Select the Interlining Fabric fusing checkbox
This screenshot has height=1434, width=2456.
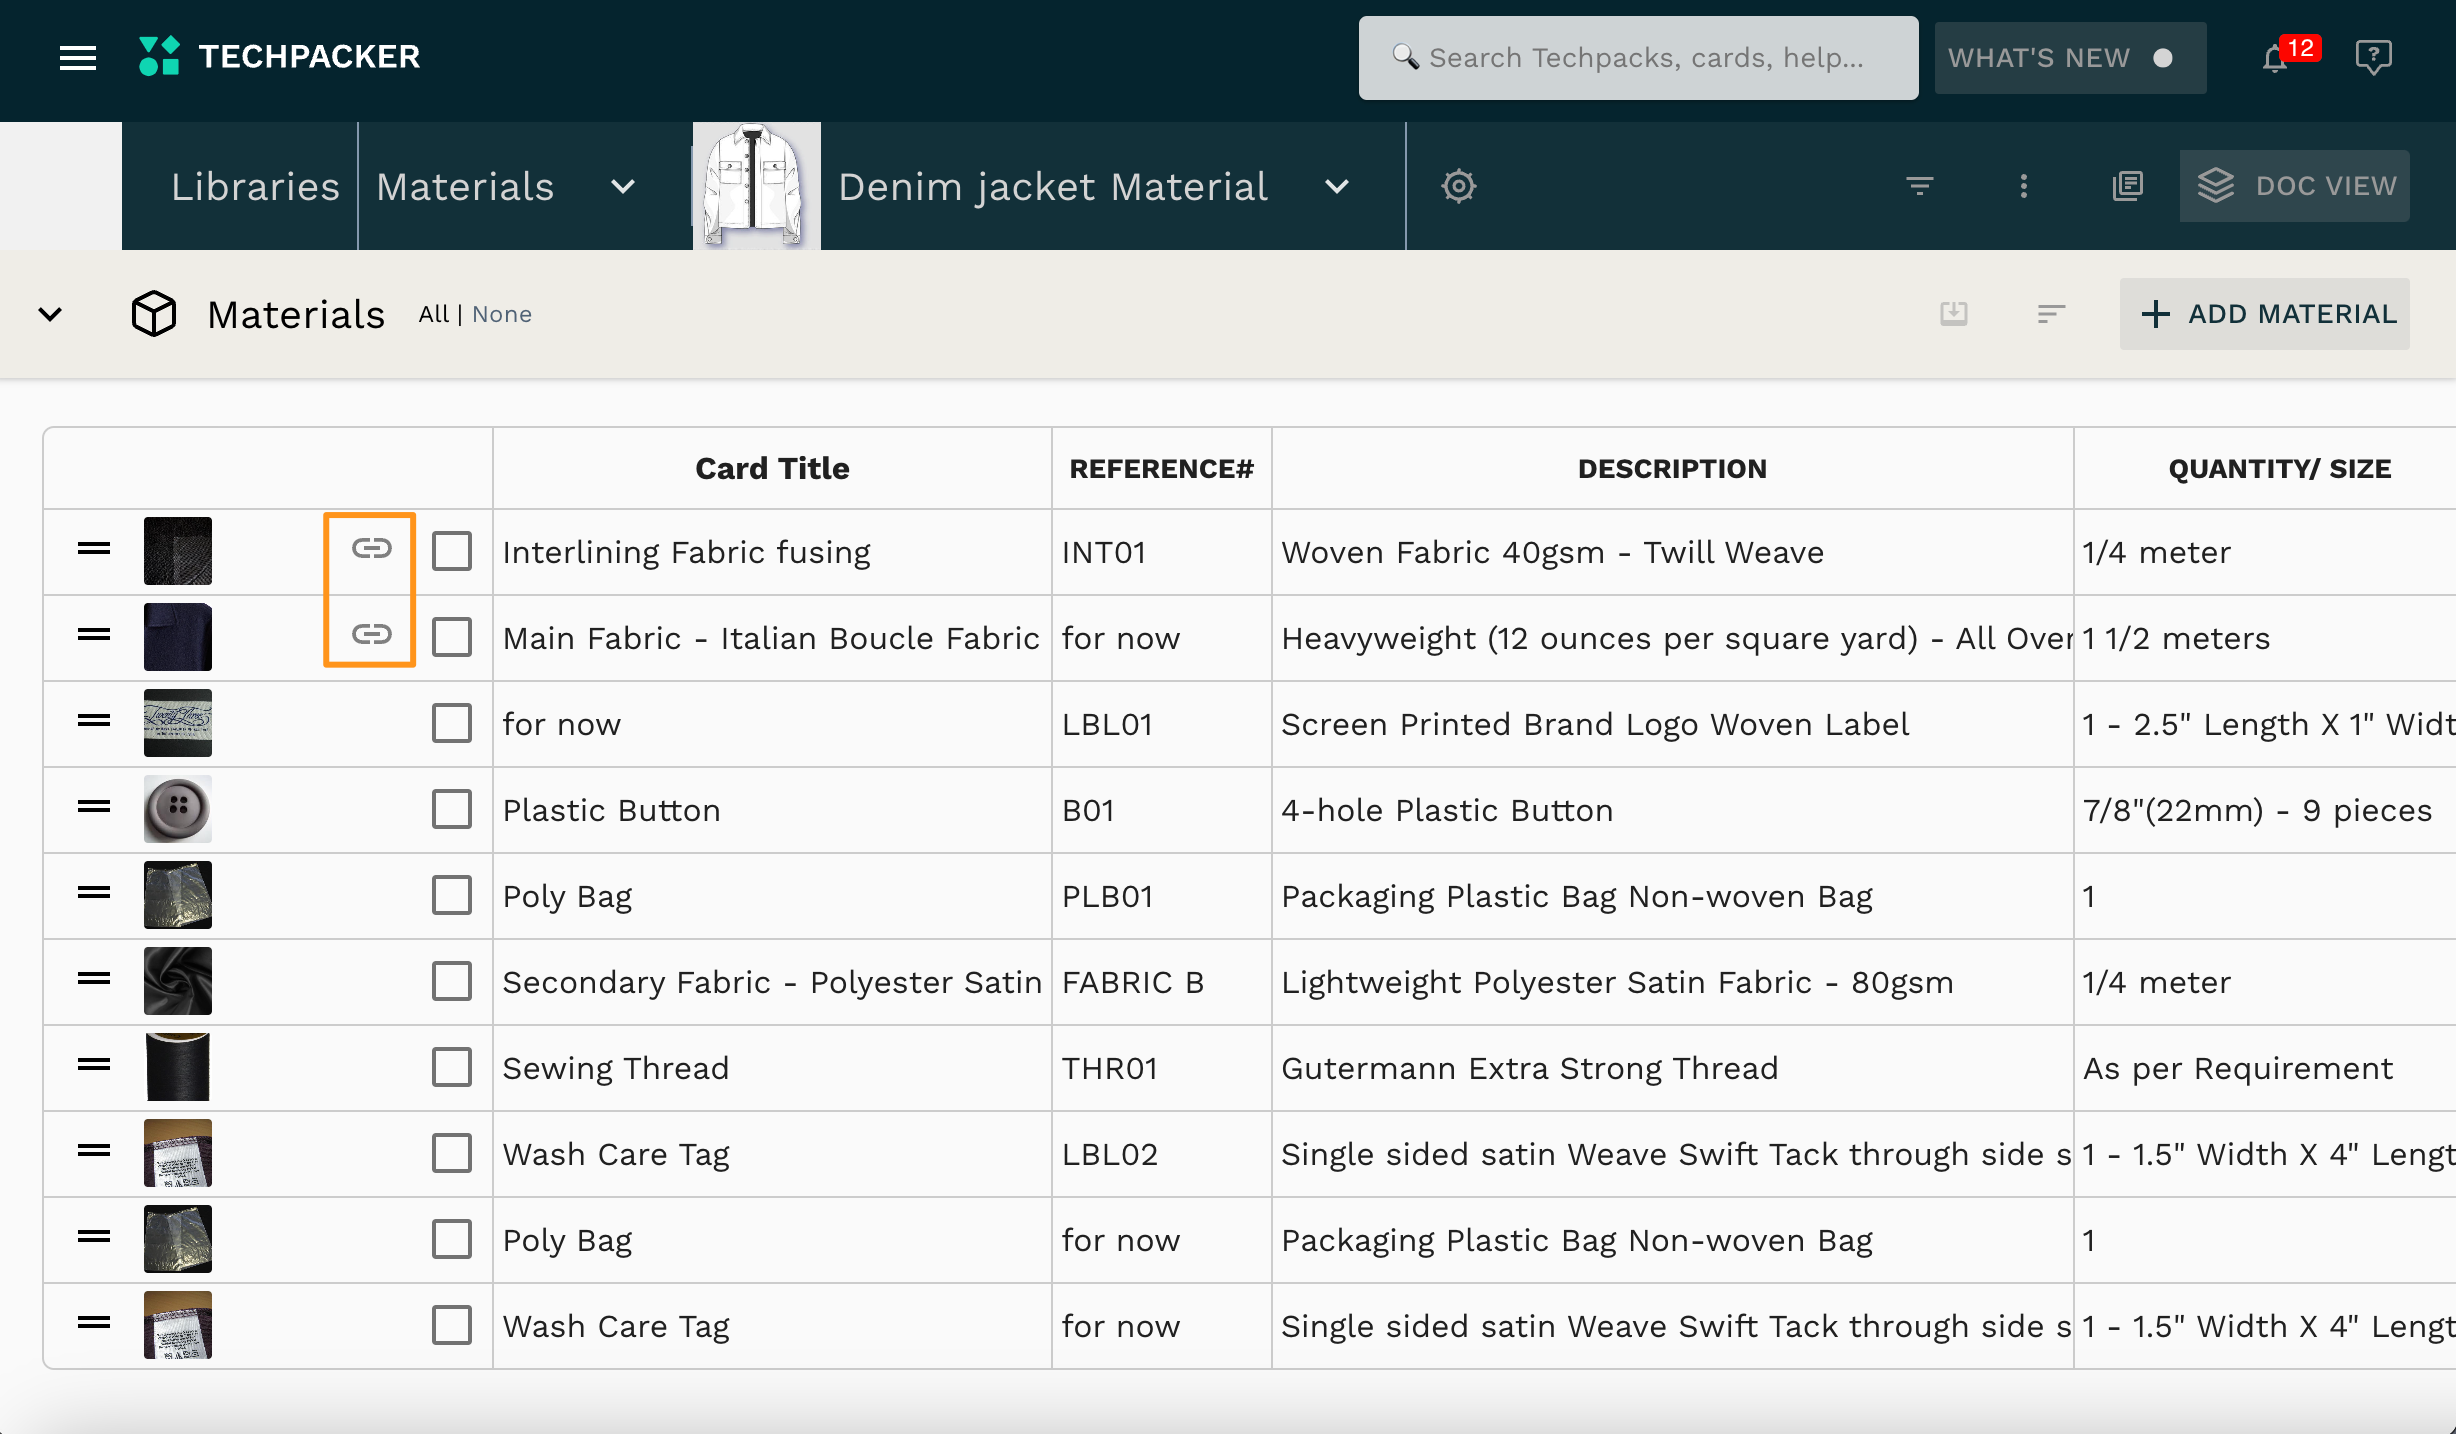pos(452,552)
